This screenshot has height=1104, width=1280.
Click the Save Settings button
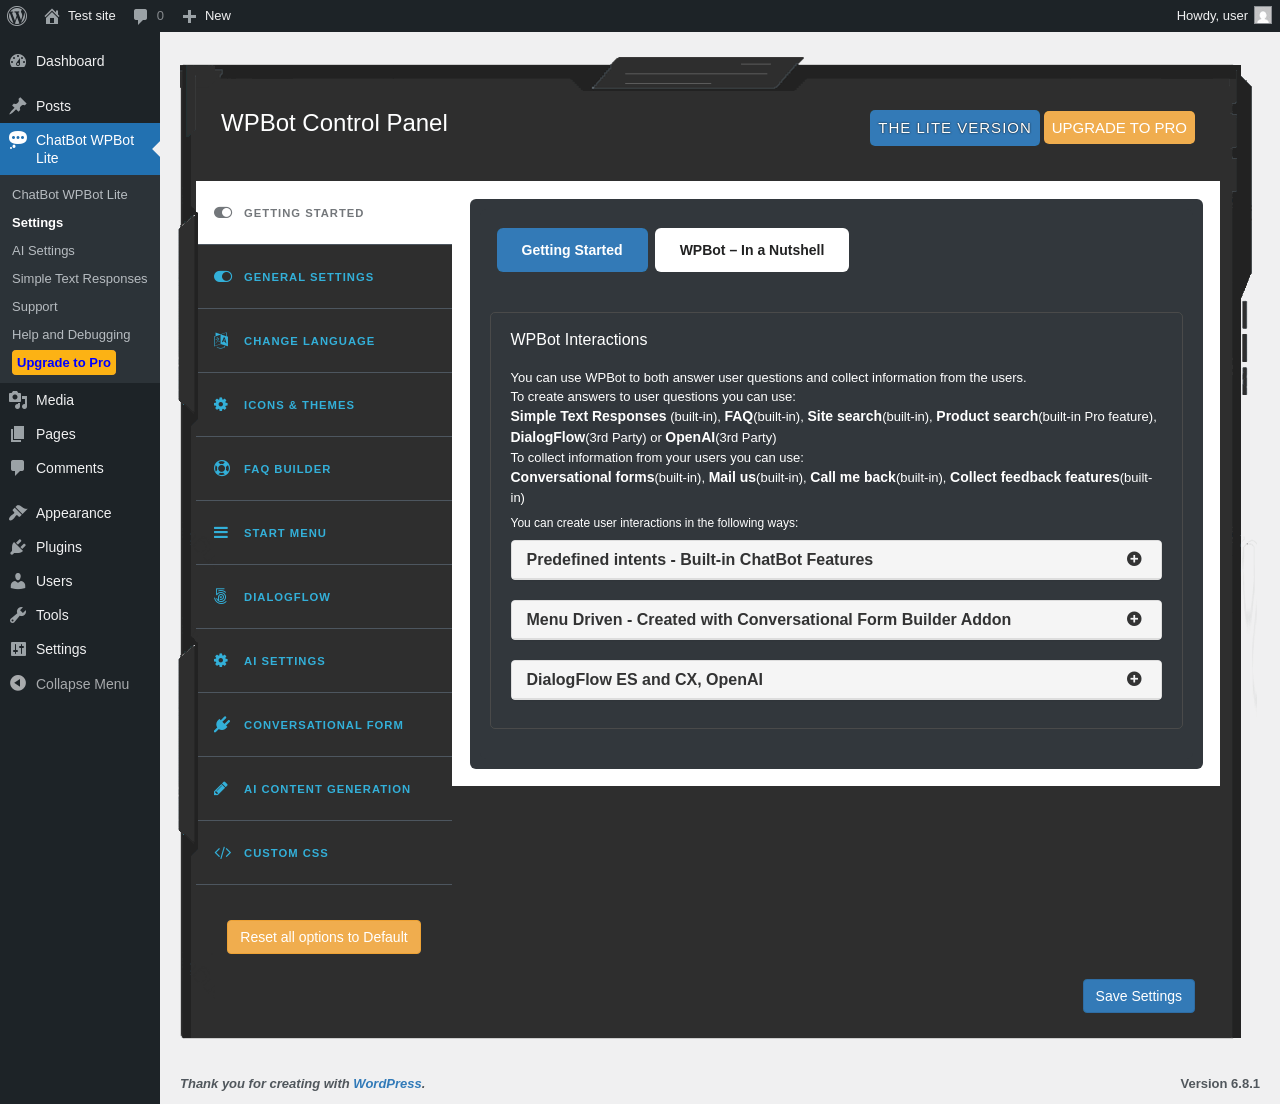pos(1139,996)
